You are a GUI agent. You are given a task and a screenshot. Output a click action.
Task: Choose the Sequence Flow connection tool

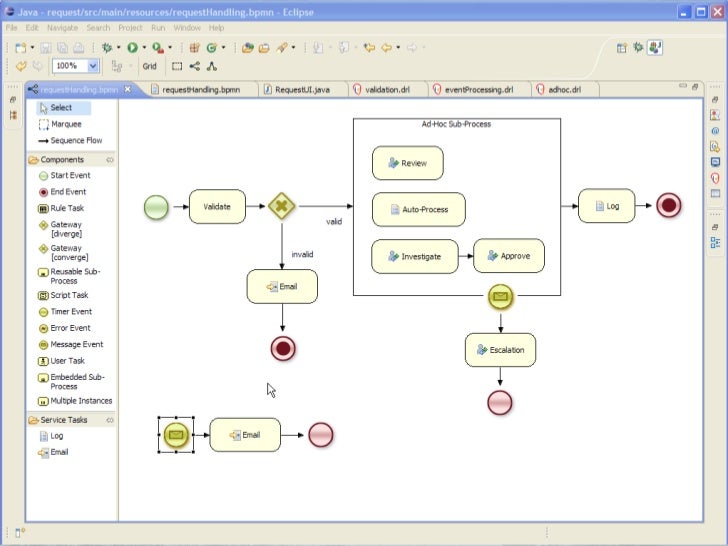tap(70, 141)
